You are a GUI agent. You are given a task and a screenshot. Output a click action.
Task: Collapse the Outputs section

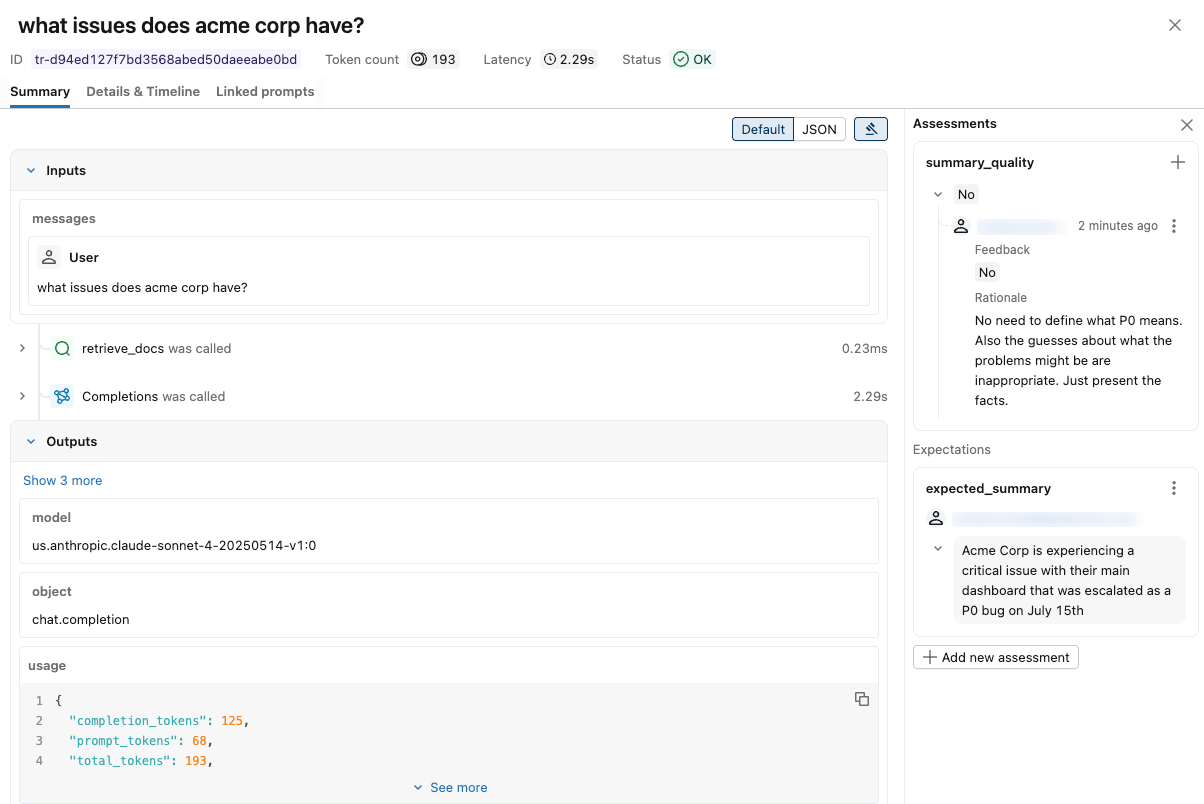point(31,441)
